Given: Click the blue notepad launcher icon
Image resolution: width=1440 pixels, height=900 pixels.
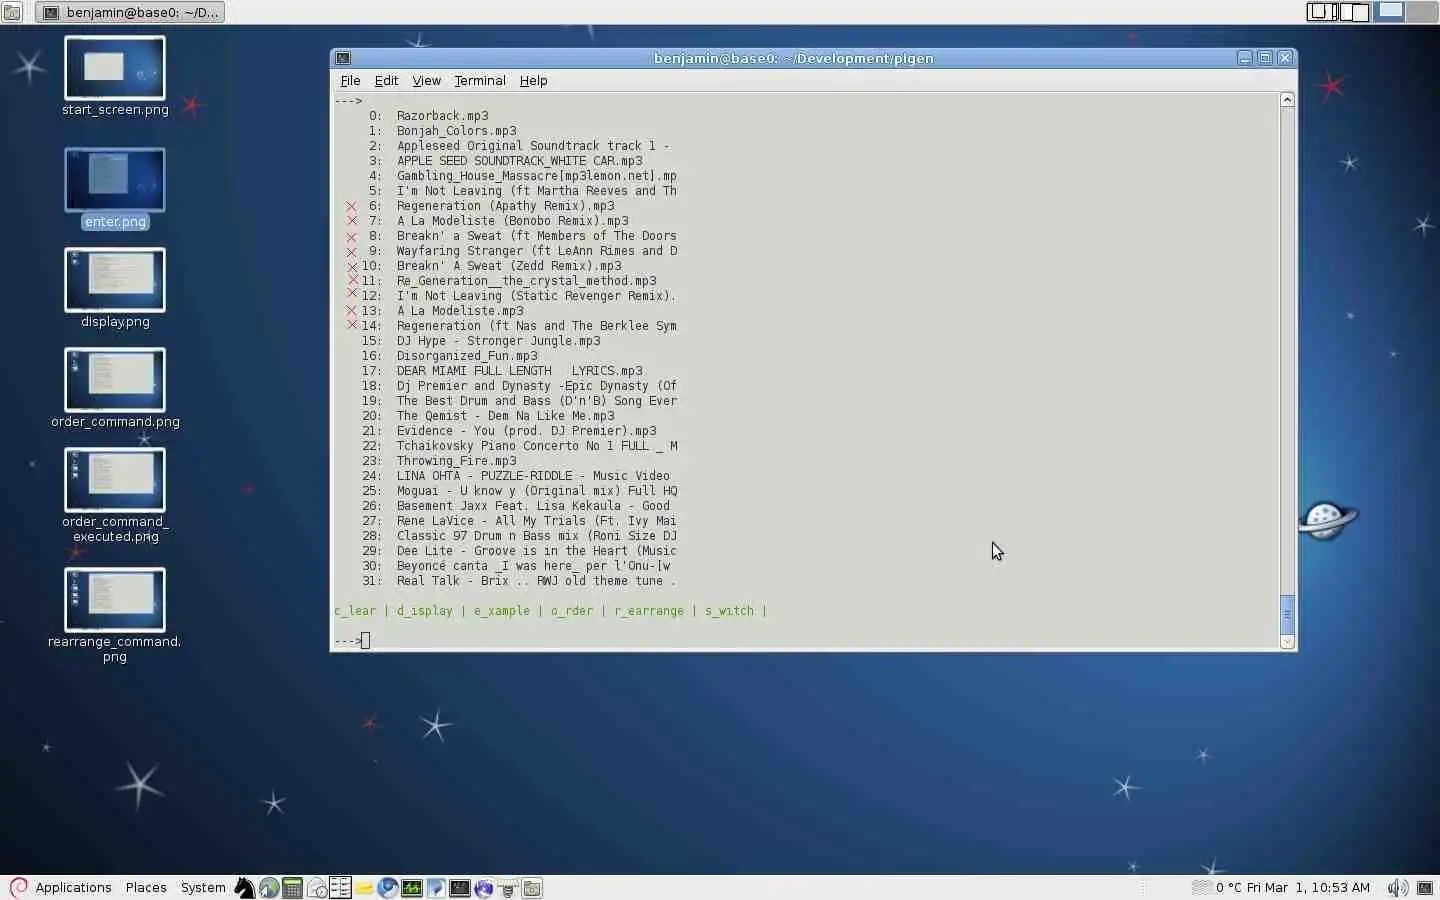Looking at the screenshot, I should click(x=436, y=888).
